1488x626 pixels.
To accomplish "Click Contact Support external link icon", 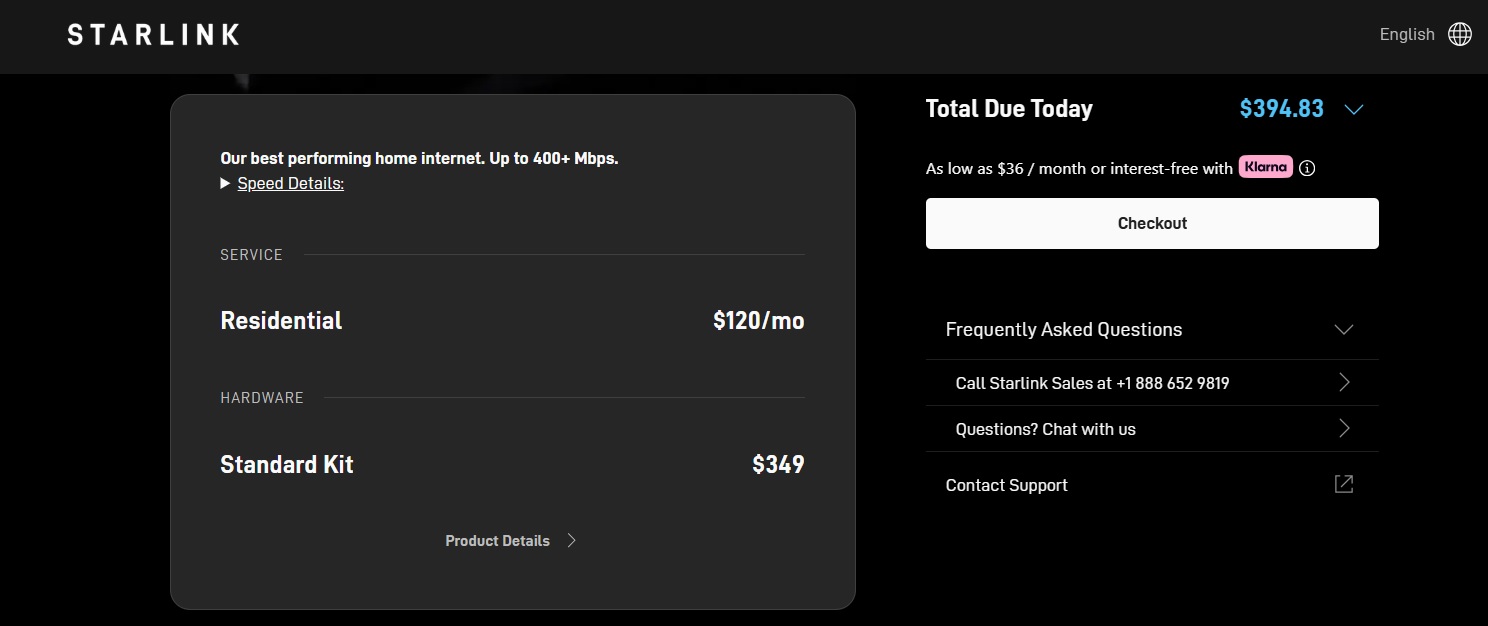I will click(1344, 485).
